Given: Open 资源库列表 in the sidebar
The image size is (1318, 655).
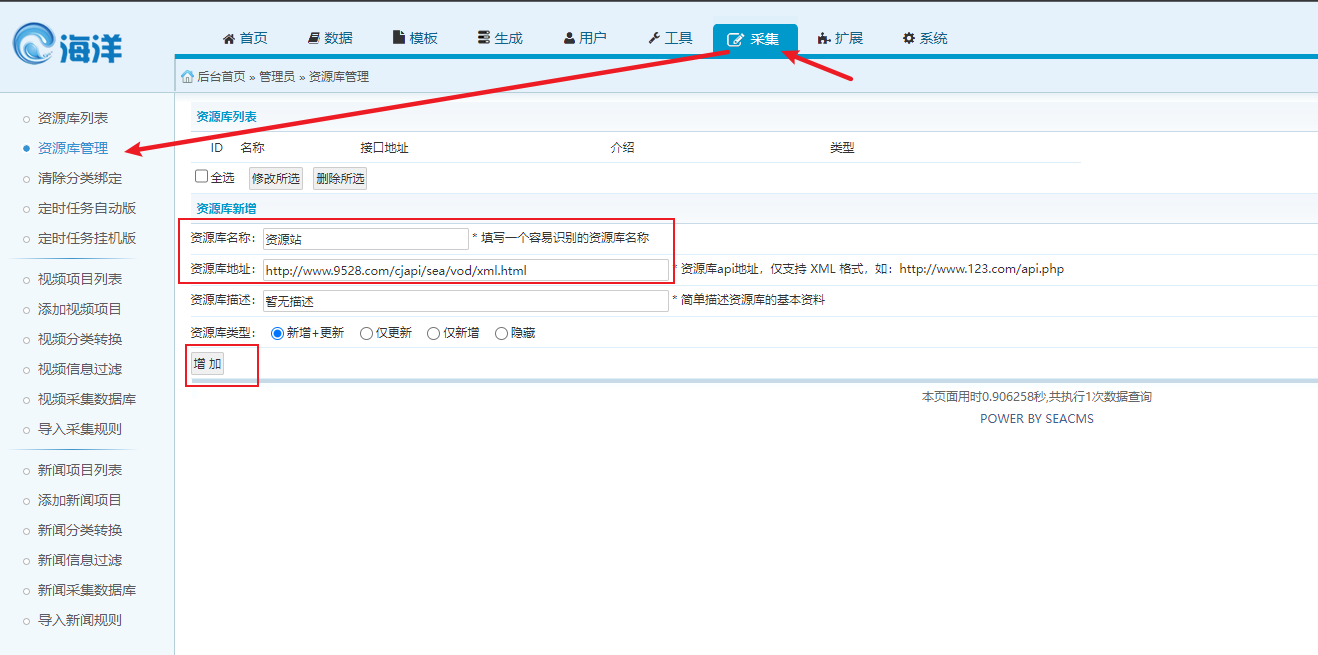Looking at the screenshot, I should point(73,118).
